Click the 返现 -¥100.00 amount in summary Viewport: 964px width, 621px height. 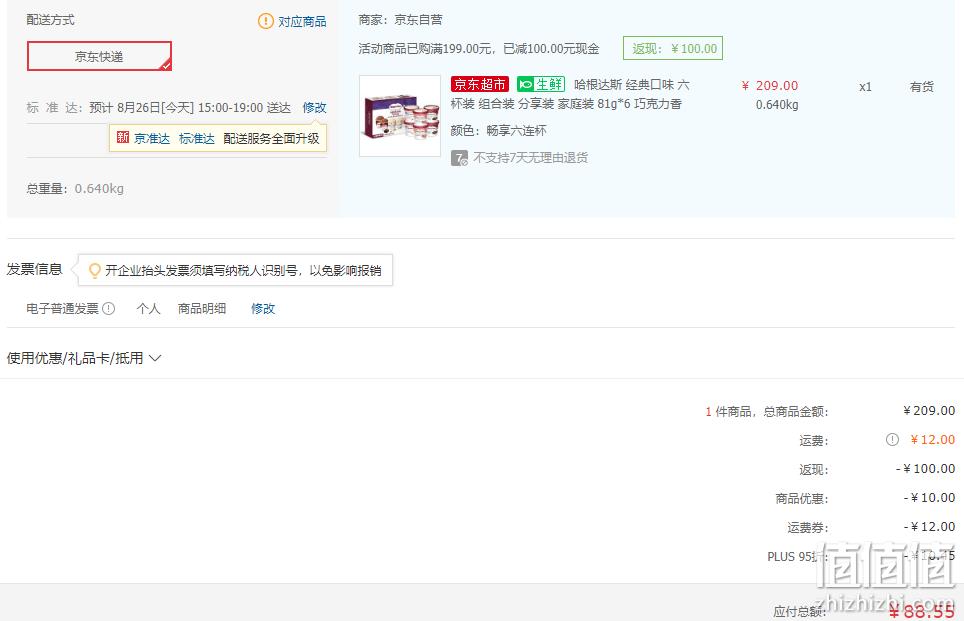(x=925, y=469)
